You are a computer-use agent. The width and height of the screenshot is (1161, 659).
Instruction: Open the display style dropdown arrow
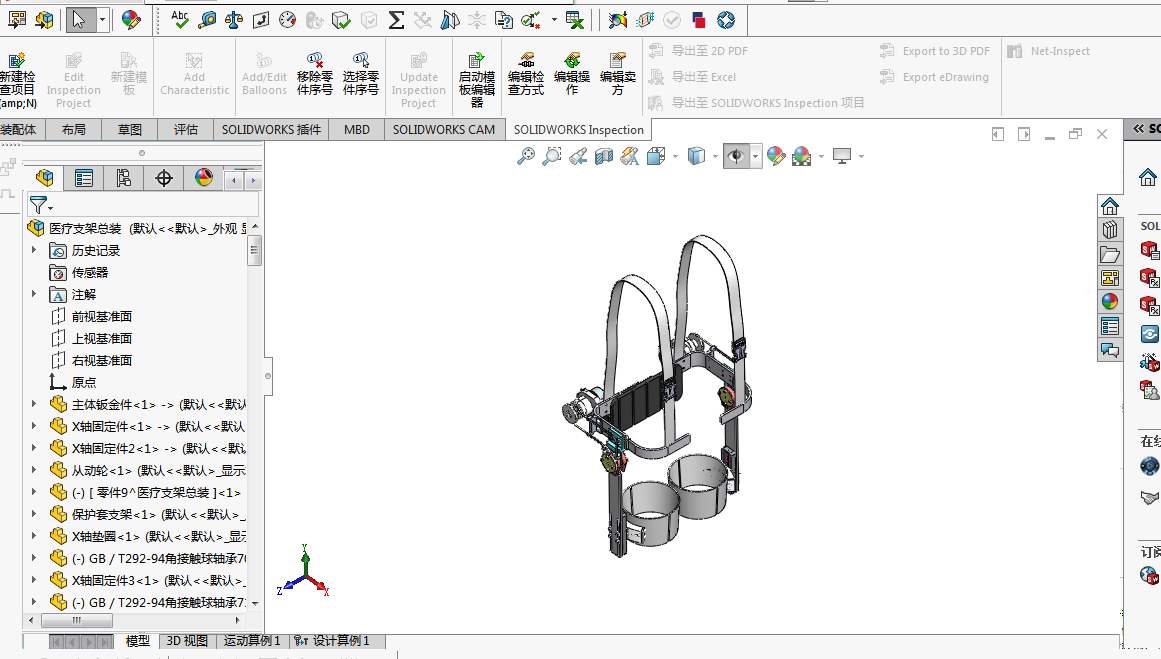point(715,157)
